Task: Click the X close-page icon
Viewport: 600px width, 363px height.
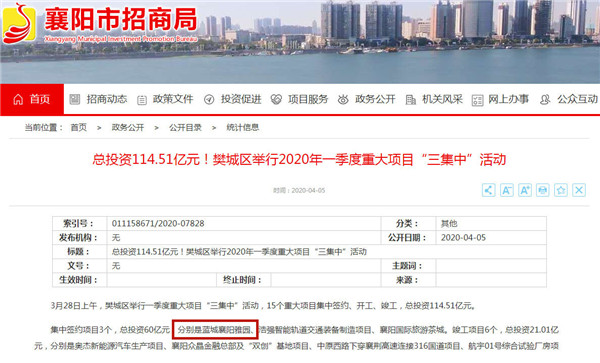Action: click(579, 190)
